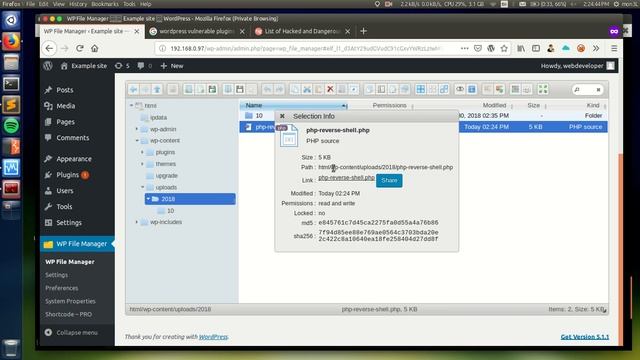Screen dimensions: 640x360
Task: Click the file manager search field
Action: pyautogui.click(x=587, y=90)
